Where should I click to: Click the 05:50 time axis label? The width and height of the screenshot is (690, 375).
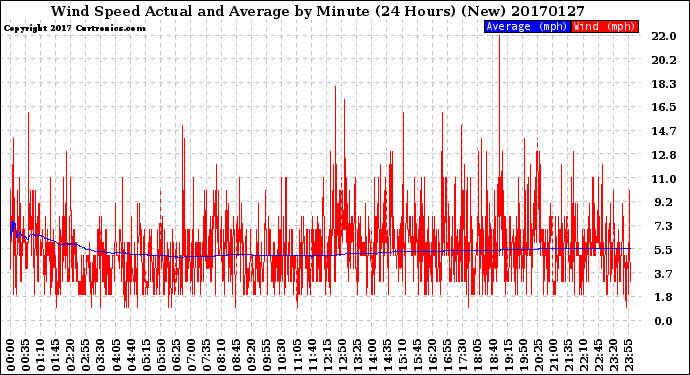pos(161,355)
